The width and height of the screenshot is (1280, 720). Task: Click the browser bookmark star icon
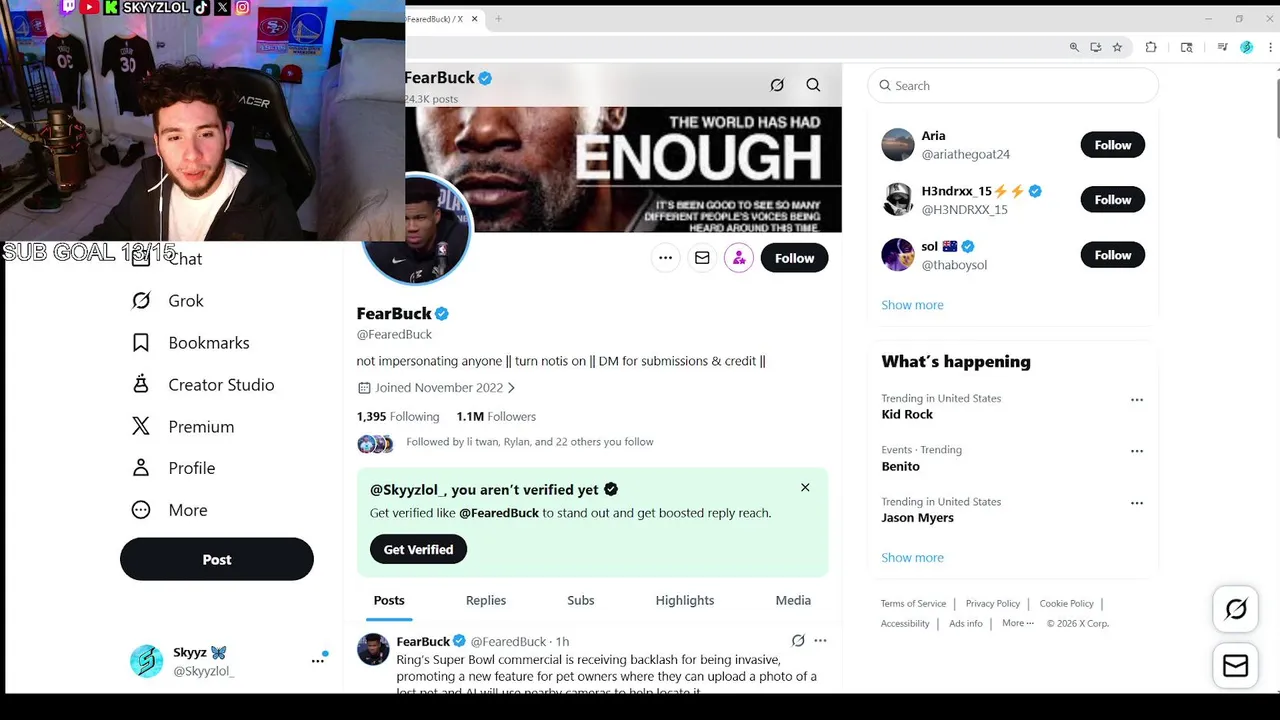tap(1117, 47)
